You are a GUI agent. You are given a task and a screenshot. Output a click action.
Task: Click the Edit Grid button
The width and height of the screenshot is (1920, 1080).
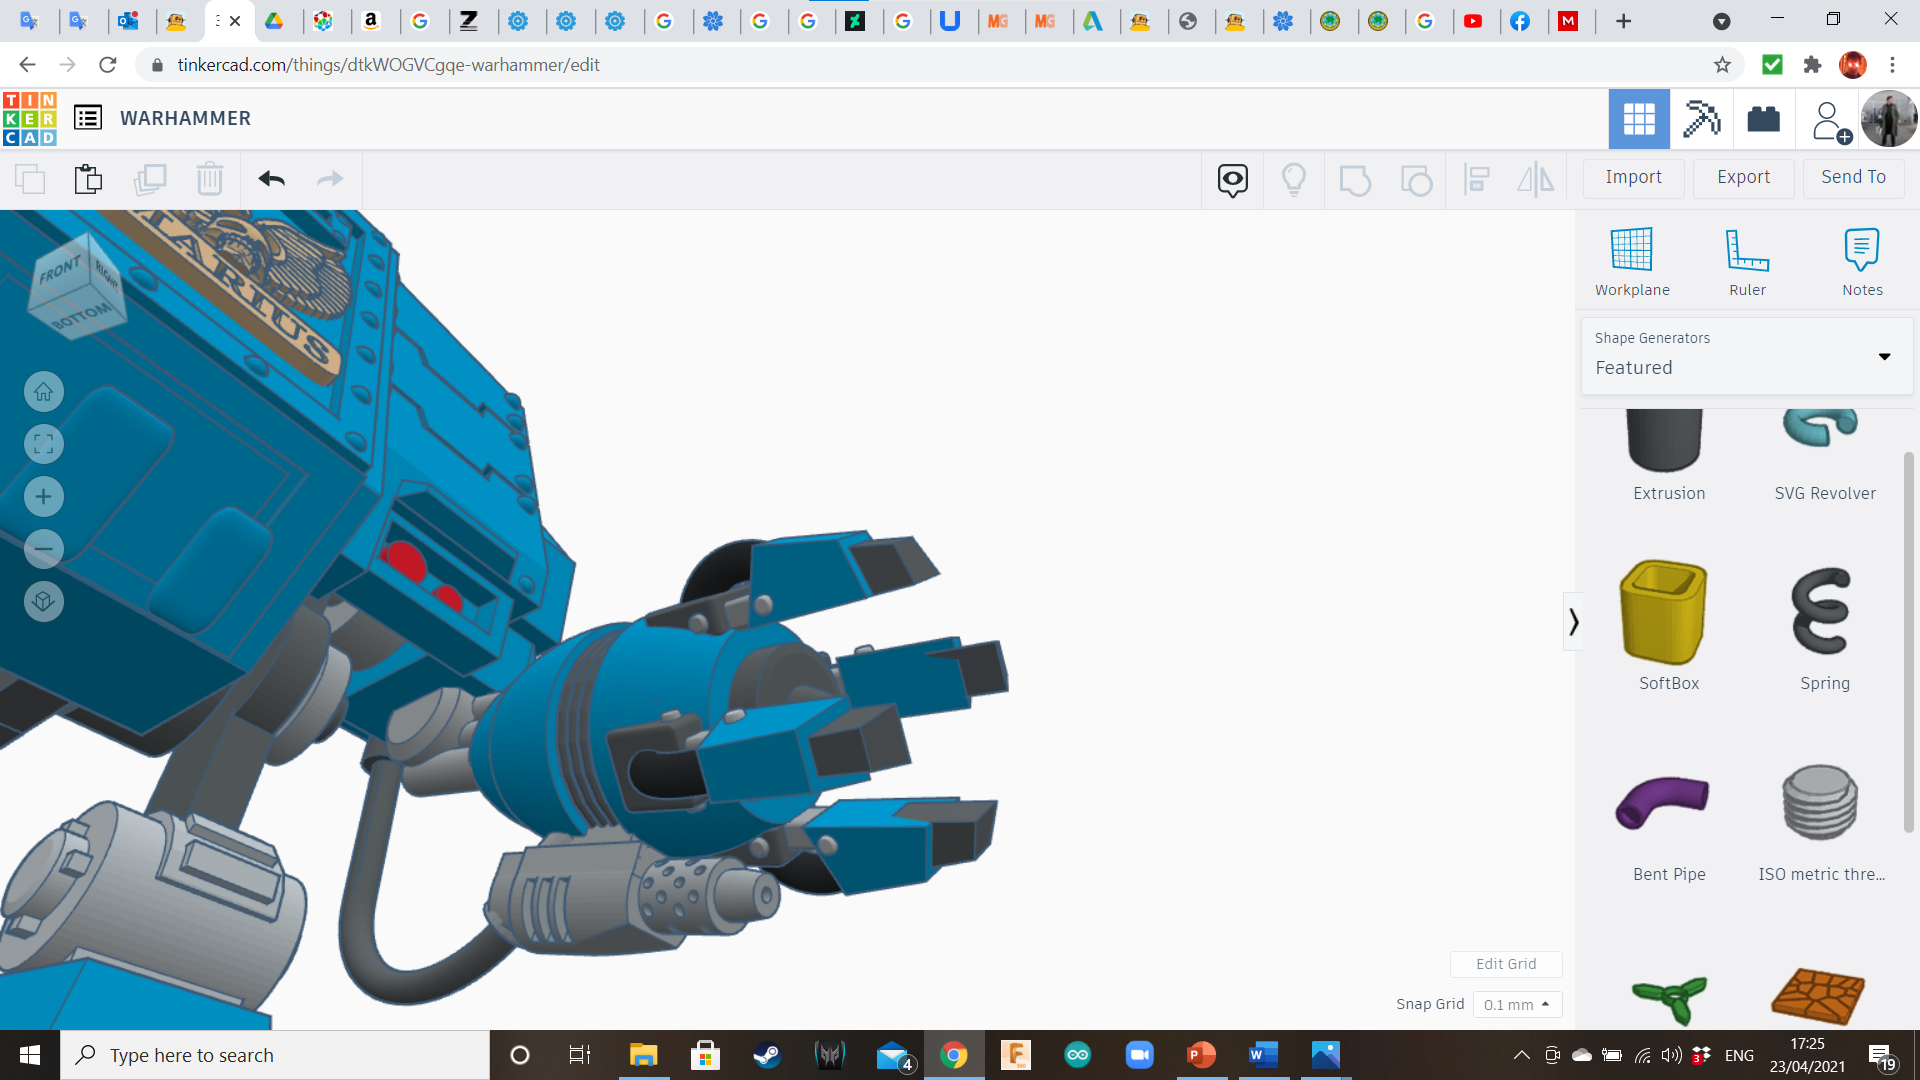(1505, 964)
